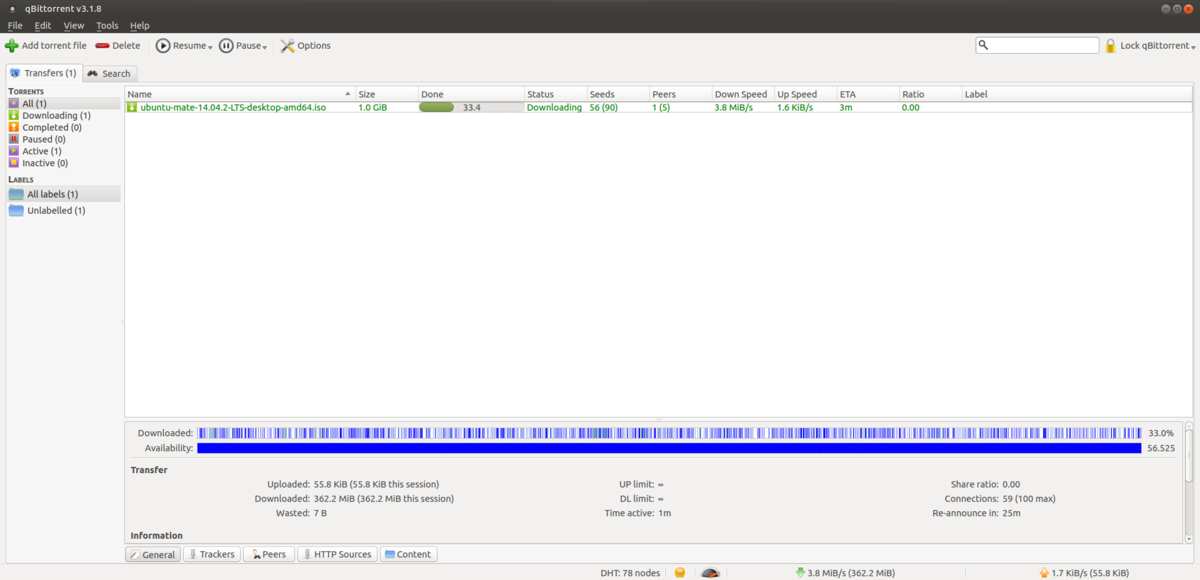
Task: Click the 1.0 GiB size cell
Action: tap(373, 107)
